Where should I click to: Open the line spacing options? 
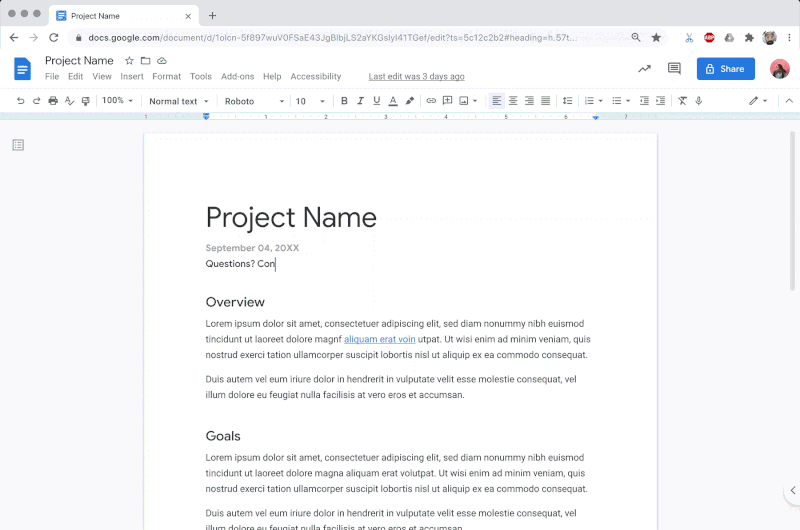[x=567, y=101]
